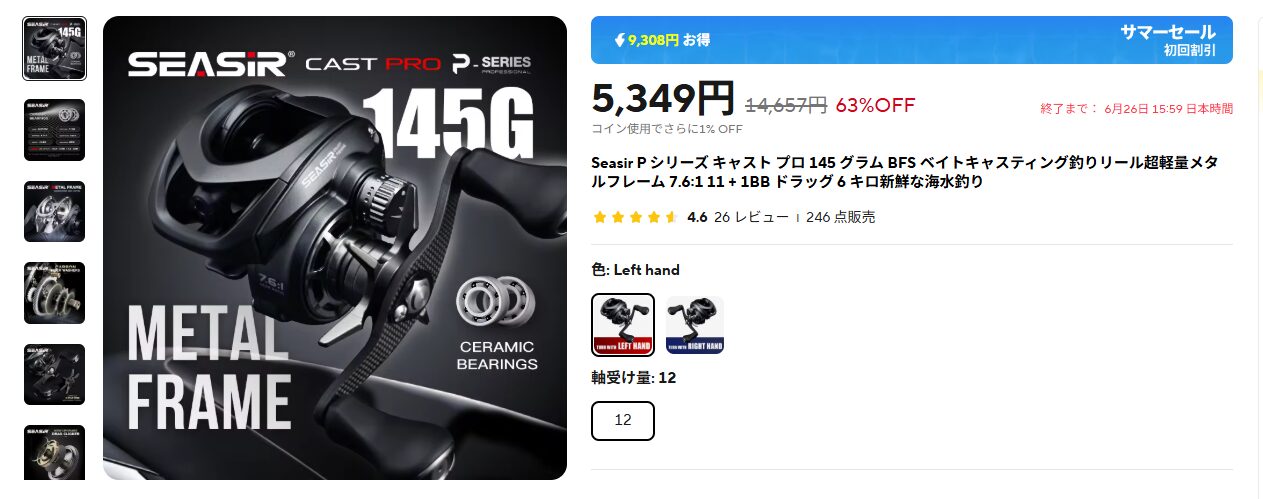Image resolution: width=1263 pixels, height=499 pixels.
Task: View the ceramic bearings specs thumbnail
Action: point(54,130)
